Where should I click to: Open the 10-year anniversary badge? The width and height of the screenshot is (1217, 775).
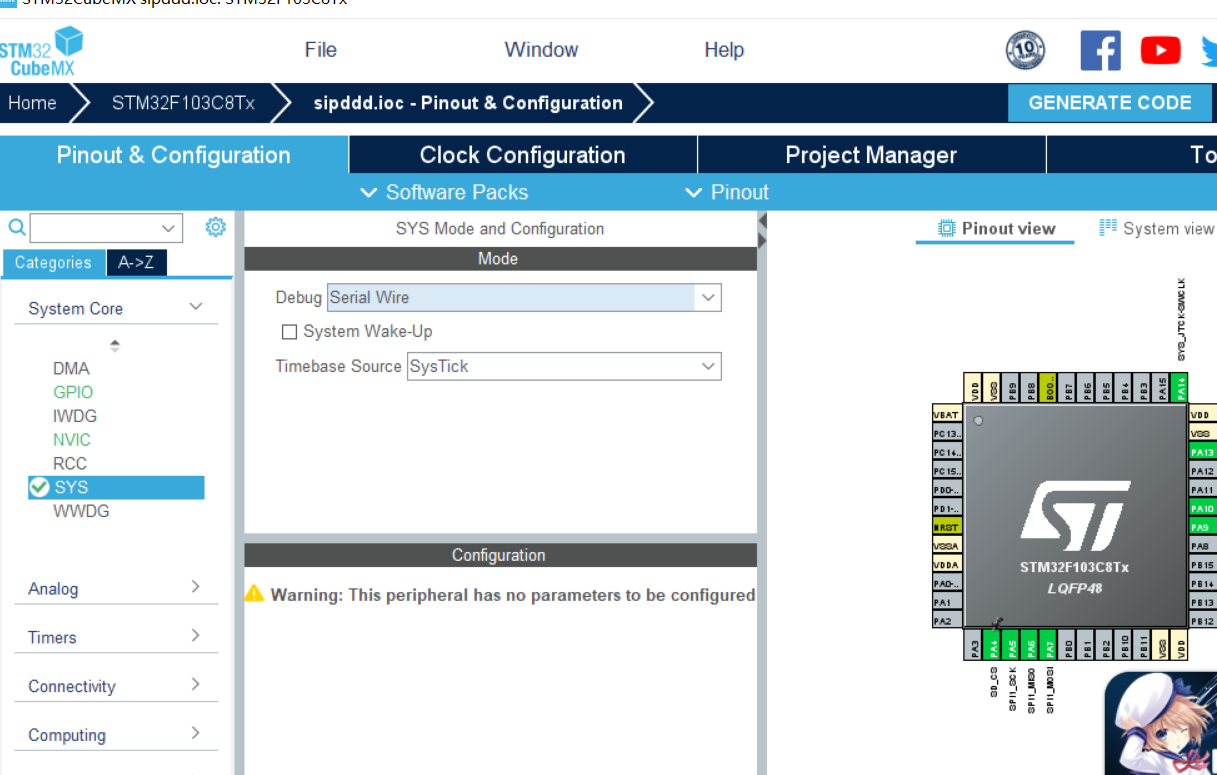pos(1025,50)
